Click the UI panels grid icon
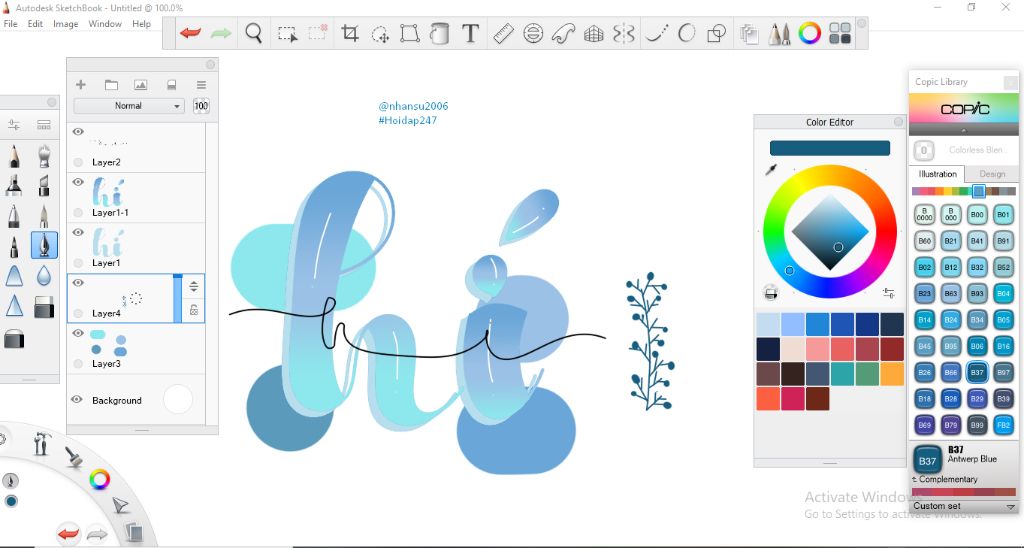The image size is (1024, 548). tap(840, 33)
